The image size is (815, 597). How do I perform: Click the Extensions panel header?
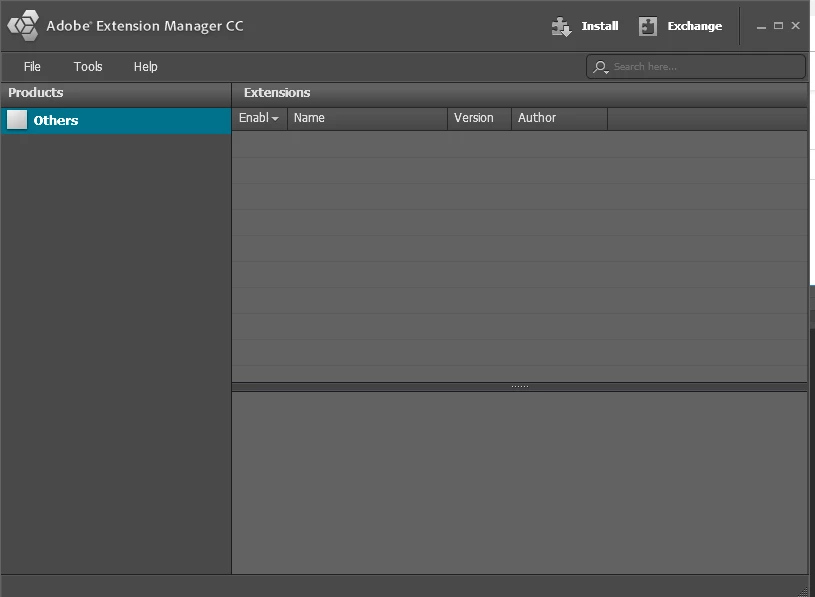pyautogui.click(x=520, y=93)
